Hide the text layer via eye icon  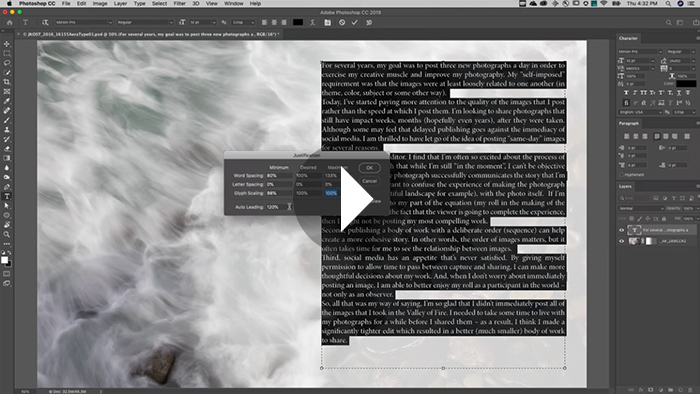click(x=621, y=230)
